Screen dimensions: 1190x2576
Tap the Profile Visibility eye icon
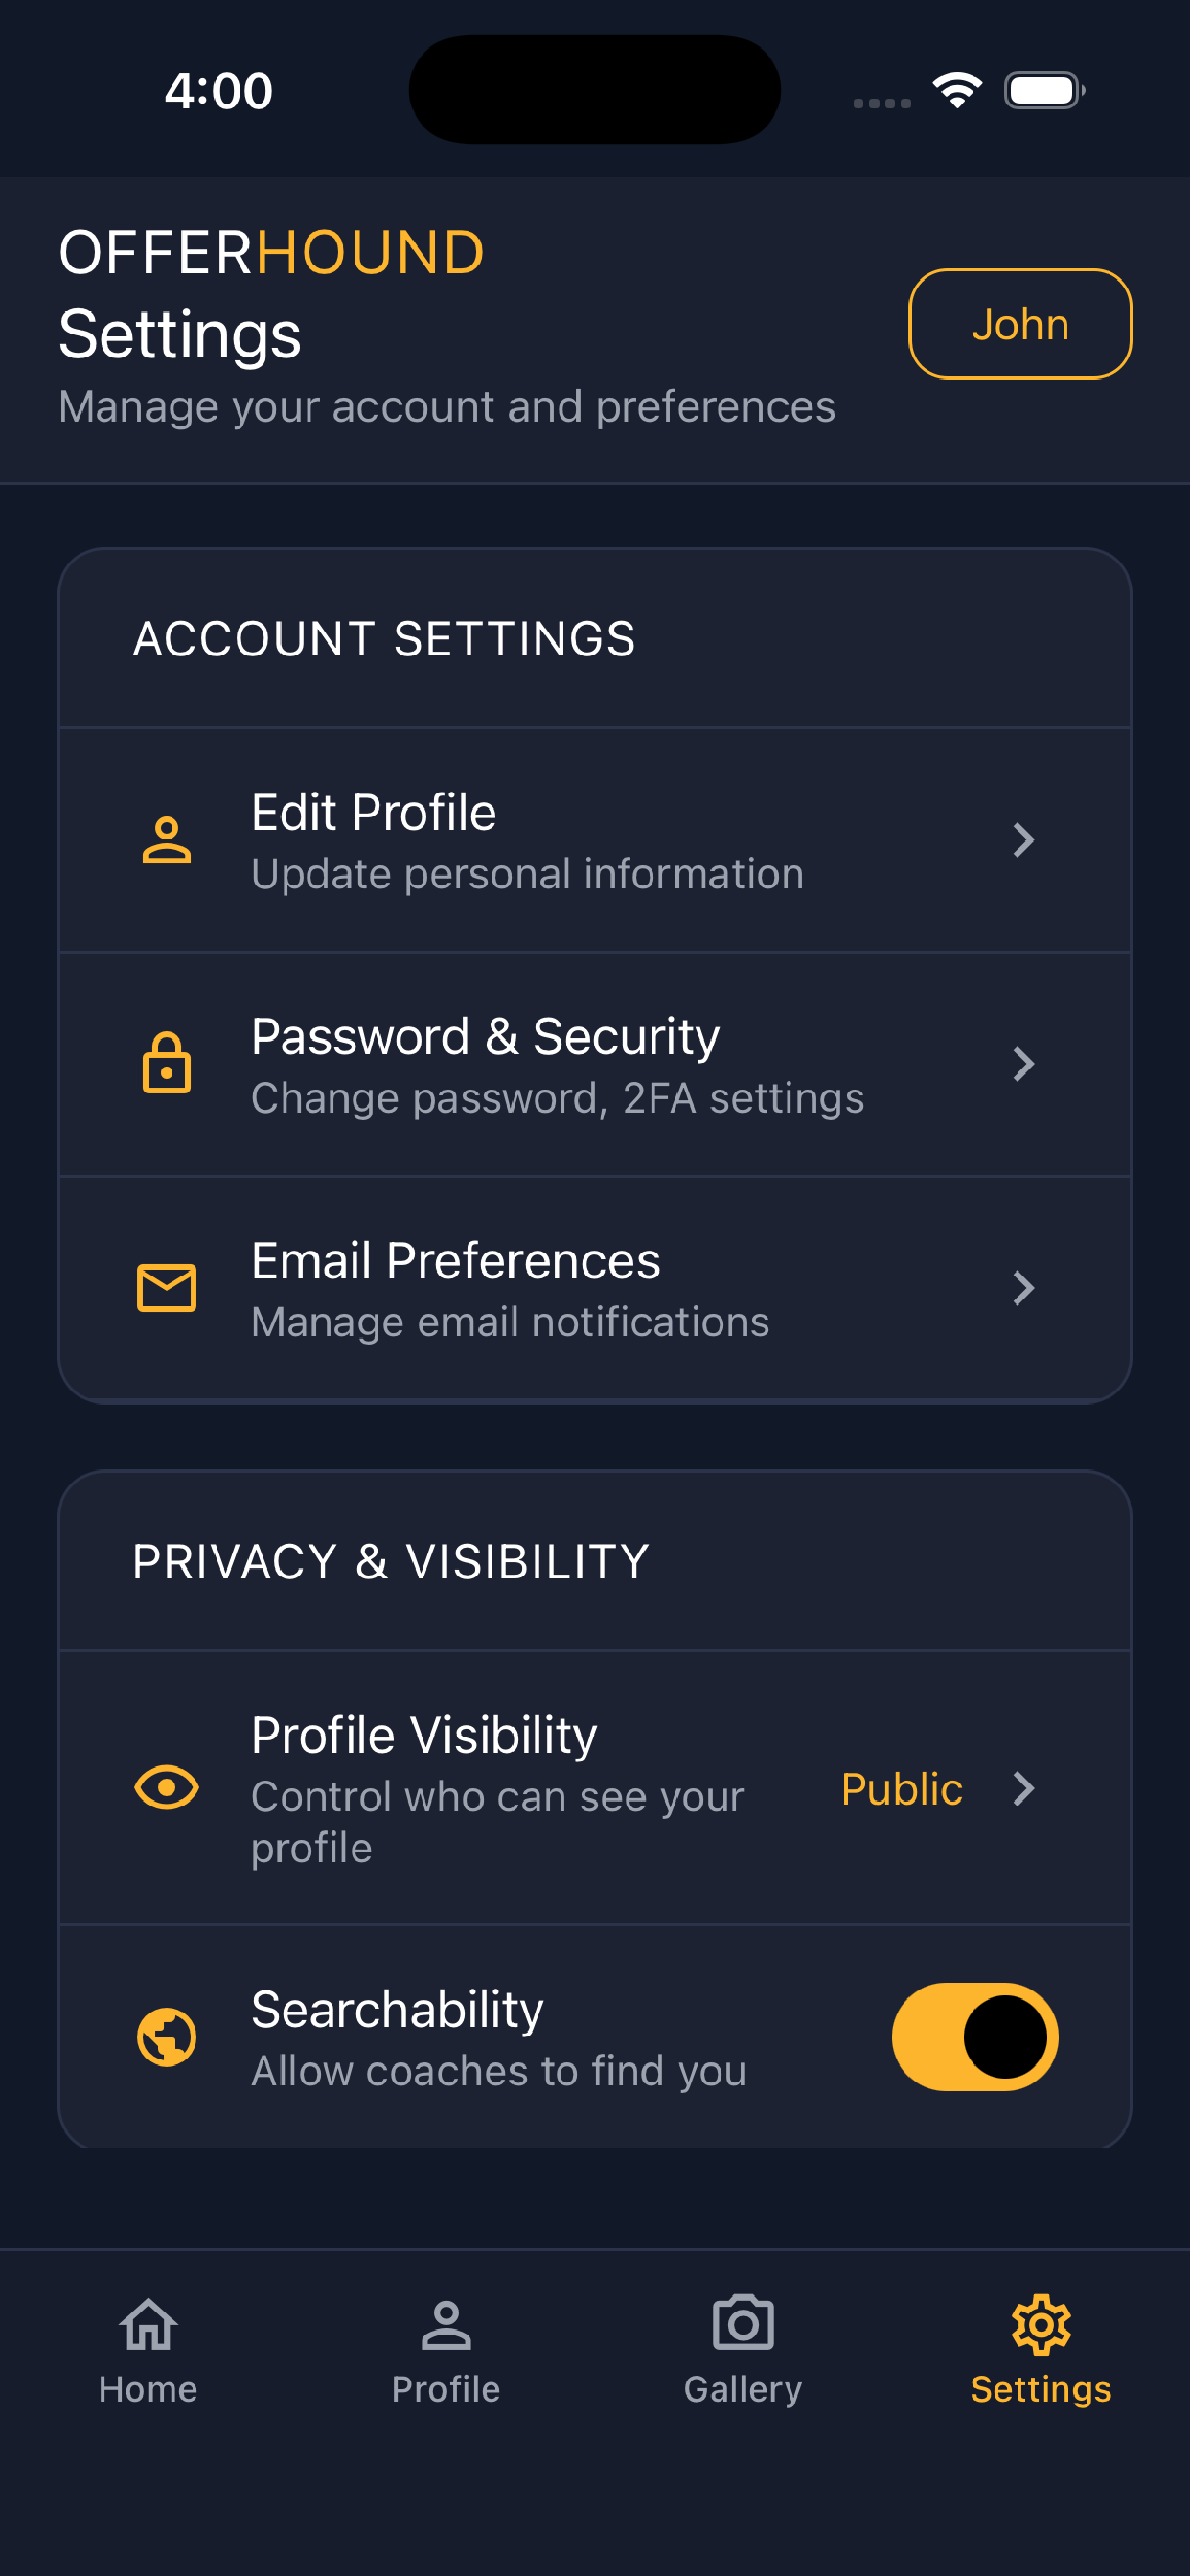coord(166,1787)
